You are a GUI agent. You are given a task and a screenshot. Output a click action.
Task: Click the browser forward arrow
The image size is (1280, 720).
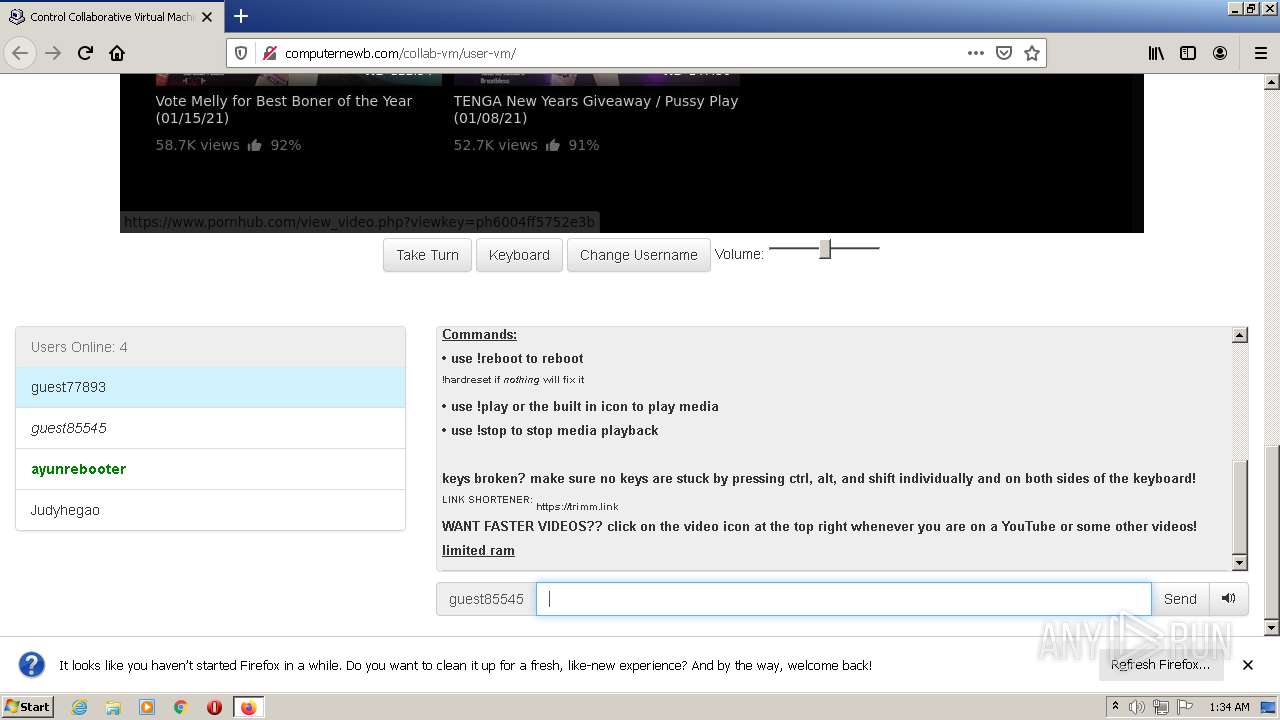[53, 53]
